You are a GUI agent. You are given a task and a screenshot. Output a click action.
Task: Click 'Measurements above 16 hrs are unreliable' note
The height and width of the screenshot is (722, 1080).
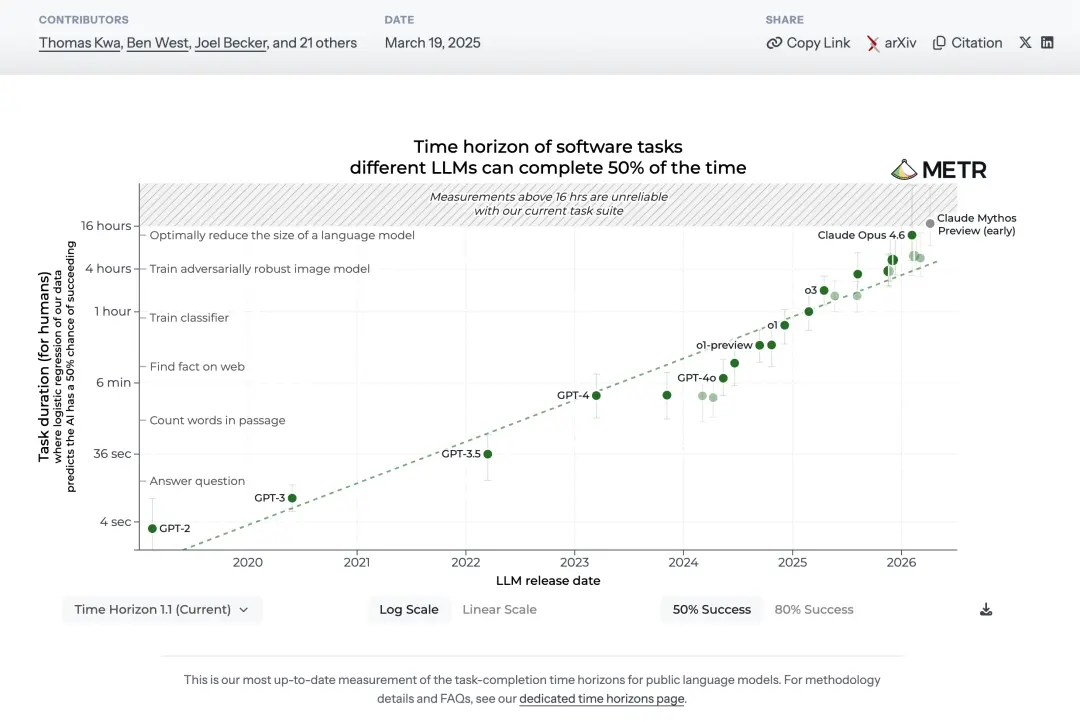(x=549, y=204)
